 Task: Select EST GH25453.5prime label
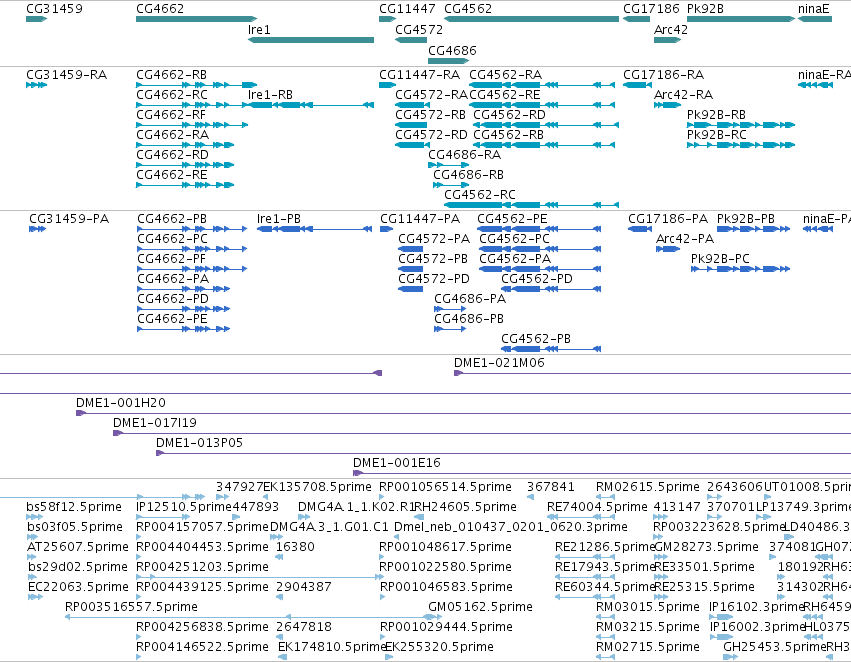pos(774,647)
